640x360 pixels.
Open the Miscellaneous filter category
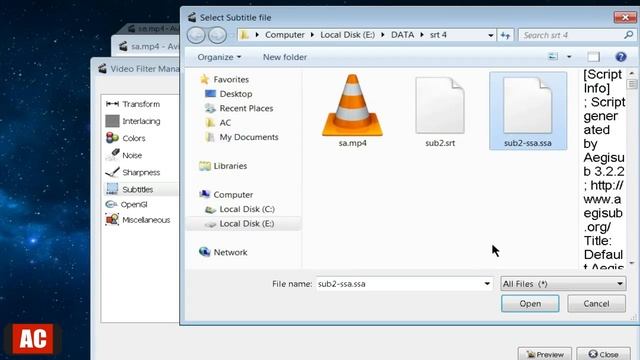point(138,220)
